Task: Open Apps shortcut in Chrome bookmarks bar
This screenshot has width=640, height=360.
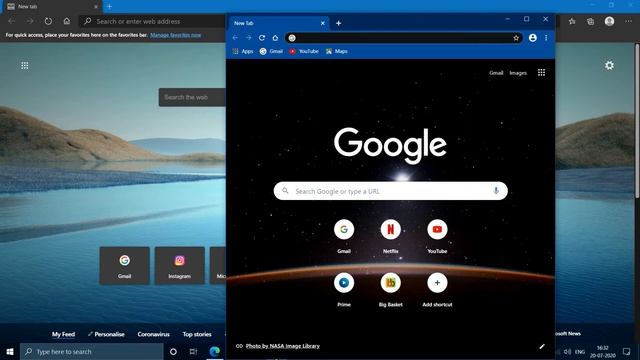Action: (243, 51)
